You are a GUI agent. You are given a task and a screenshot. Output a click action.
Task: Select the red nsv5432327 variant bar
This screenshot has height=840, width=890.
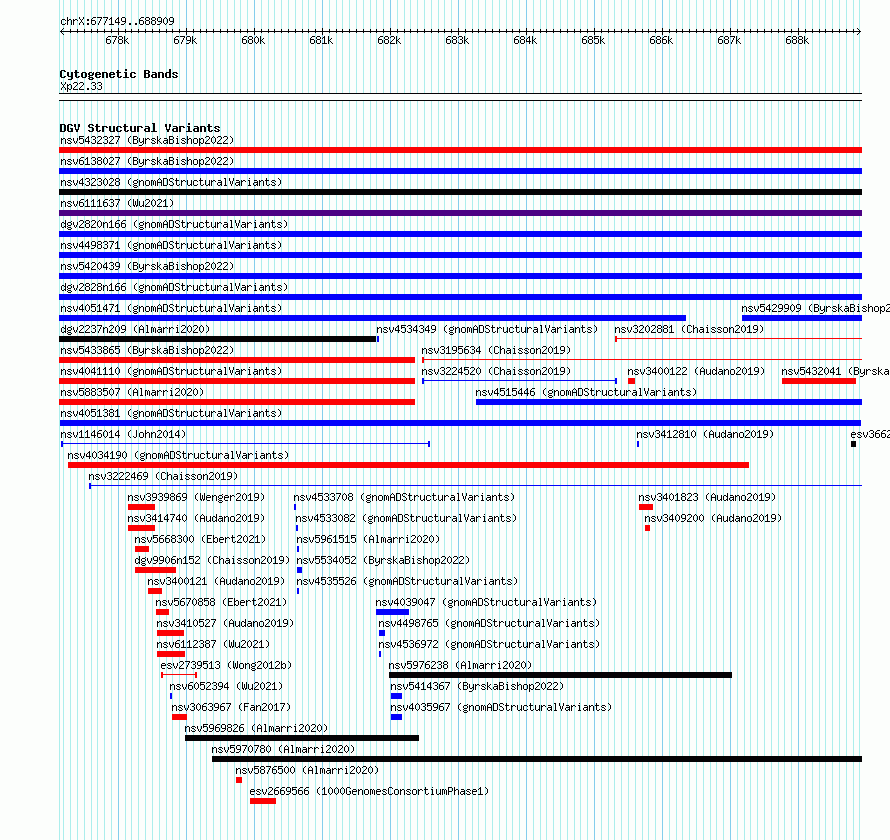460,150
